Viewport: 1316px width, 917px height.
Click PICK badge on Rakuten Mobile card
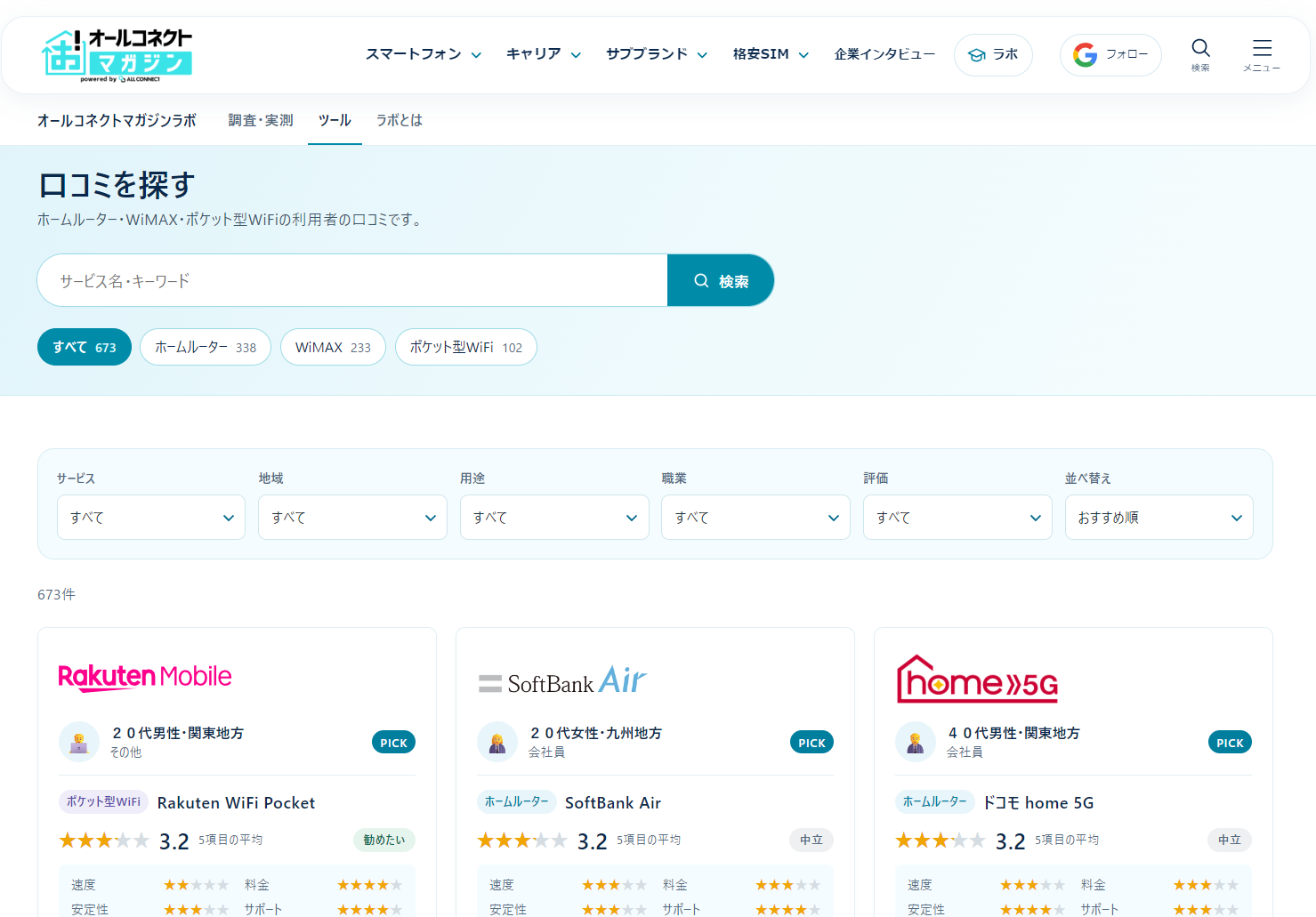coord(394,742)
